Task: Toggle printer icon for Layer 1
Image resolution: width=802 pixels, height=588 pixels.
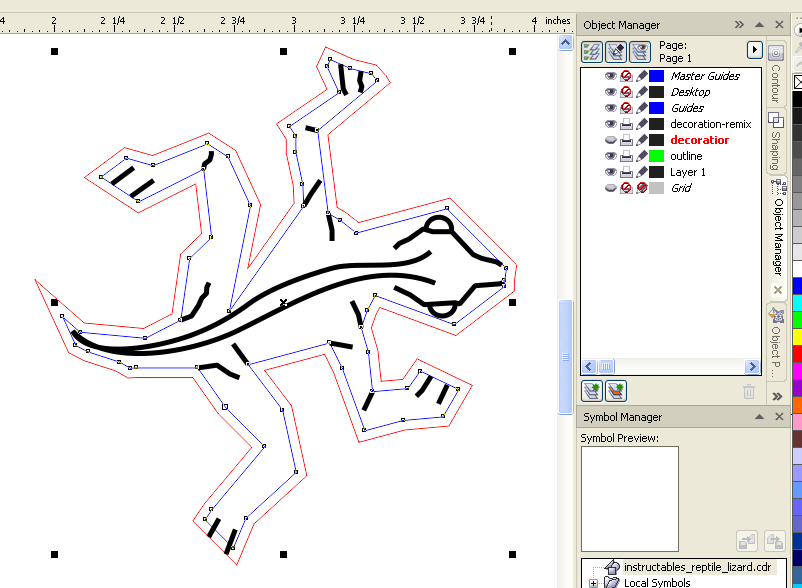Action: click(x=626, y=172)
